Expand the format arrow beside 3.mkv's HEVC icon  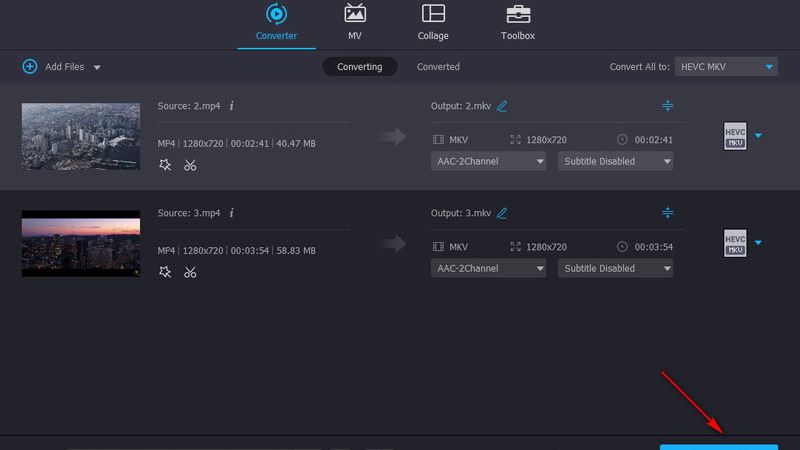point(758,243)
